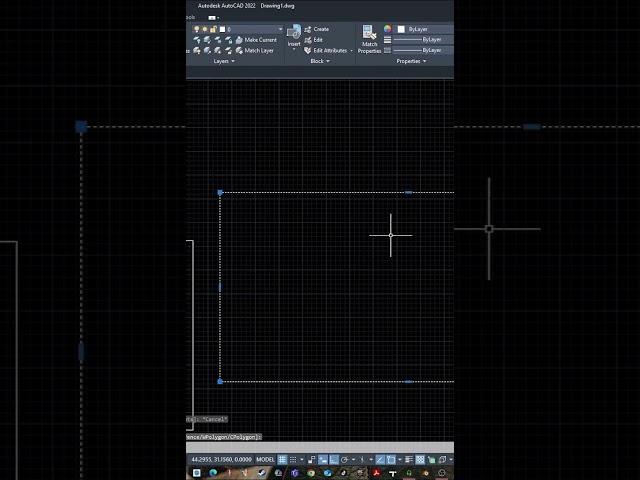Click the Insert block icon
Viewport: 640px width, 480px height.
[294, 32]
